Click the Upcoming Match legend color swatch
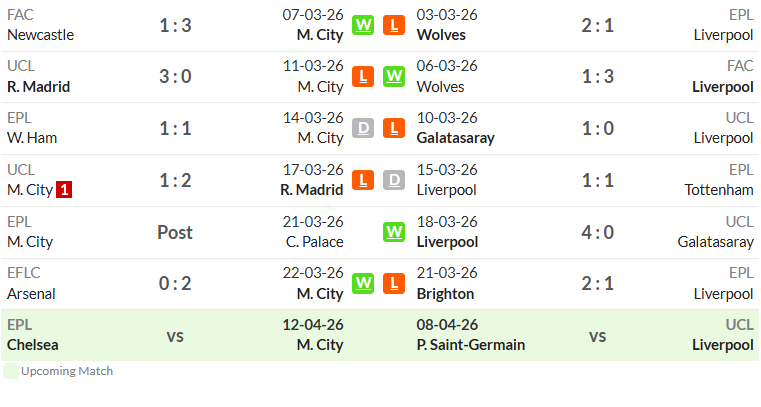This screenshot has height=407, width=761. click(x=11, y=371)
